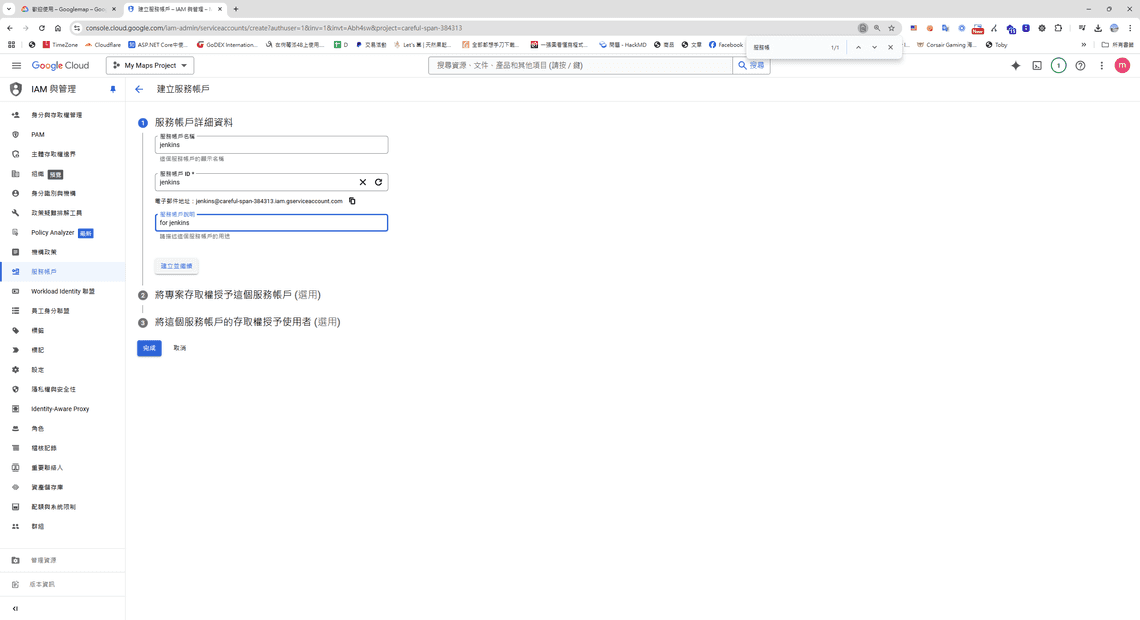Copy the jenkins service account email address
Image resolution: width=1140 pixels, height=620 pixels.
click(351, 200)
